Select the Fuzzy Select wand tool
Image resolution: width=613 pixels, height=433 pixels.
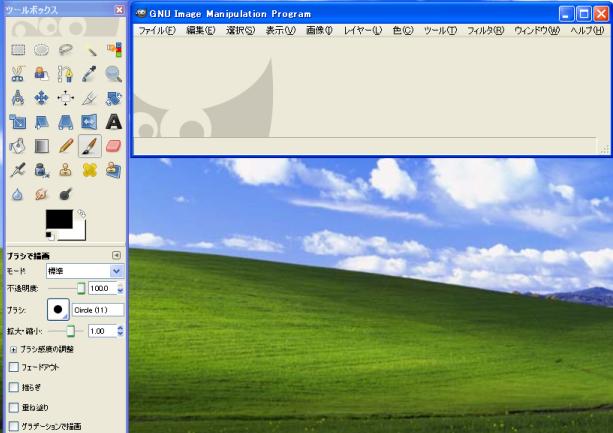click(90, 50)
